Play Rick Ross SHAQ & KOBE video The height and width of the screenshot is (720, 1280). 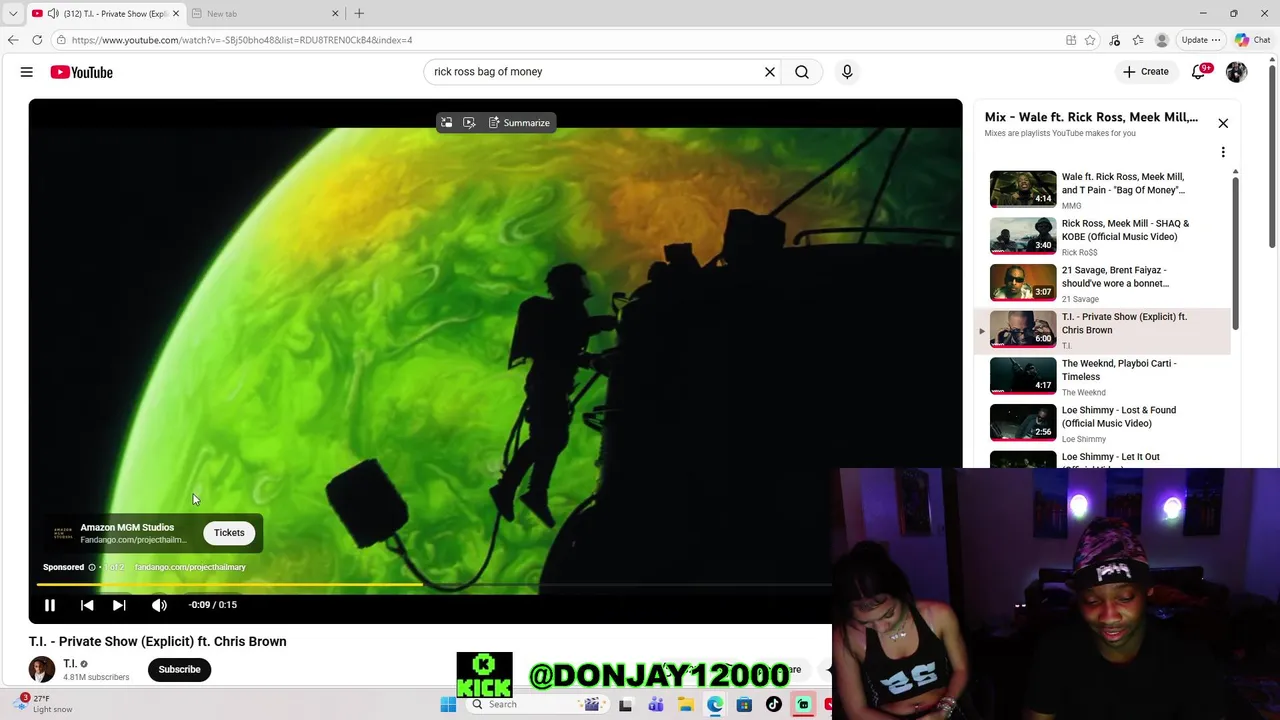click(1105, 237)
